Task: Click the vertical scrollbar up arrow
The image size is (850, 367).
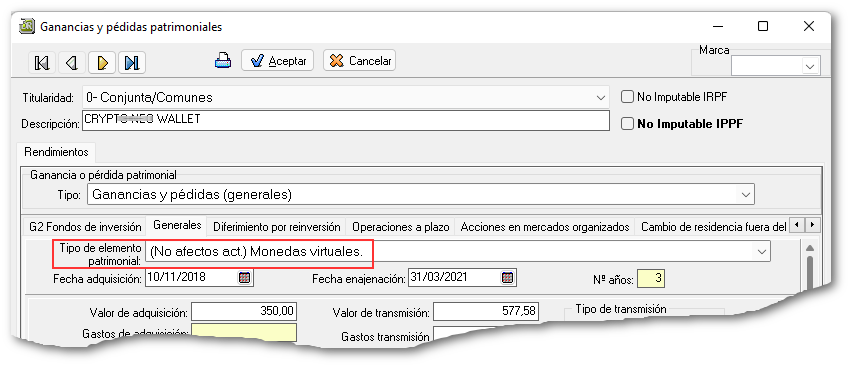Action: pos(810,248)
